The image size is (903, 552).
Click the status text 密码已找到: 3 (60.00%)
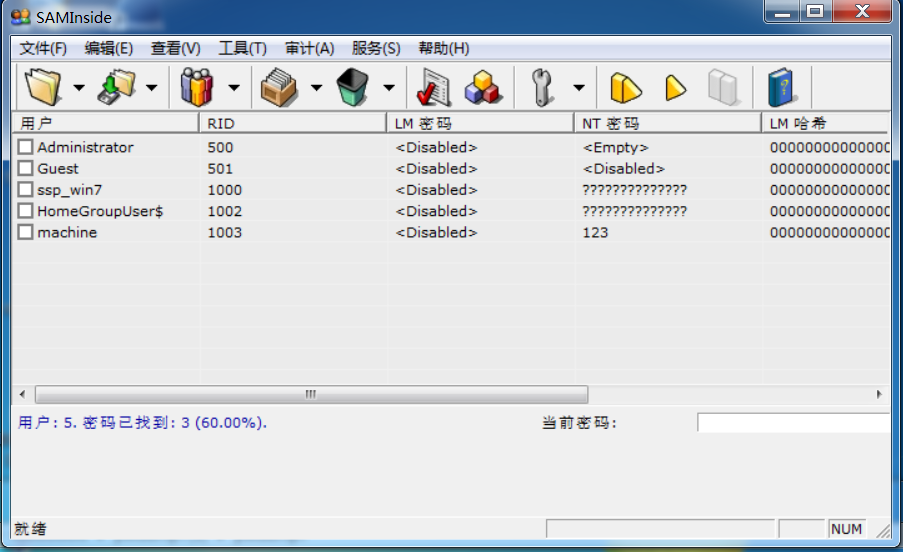coord(174,422)
